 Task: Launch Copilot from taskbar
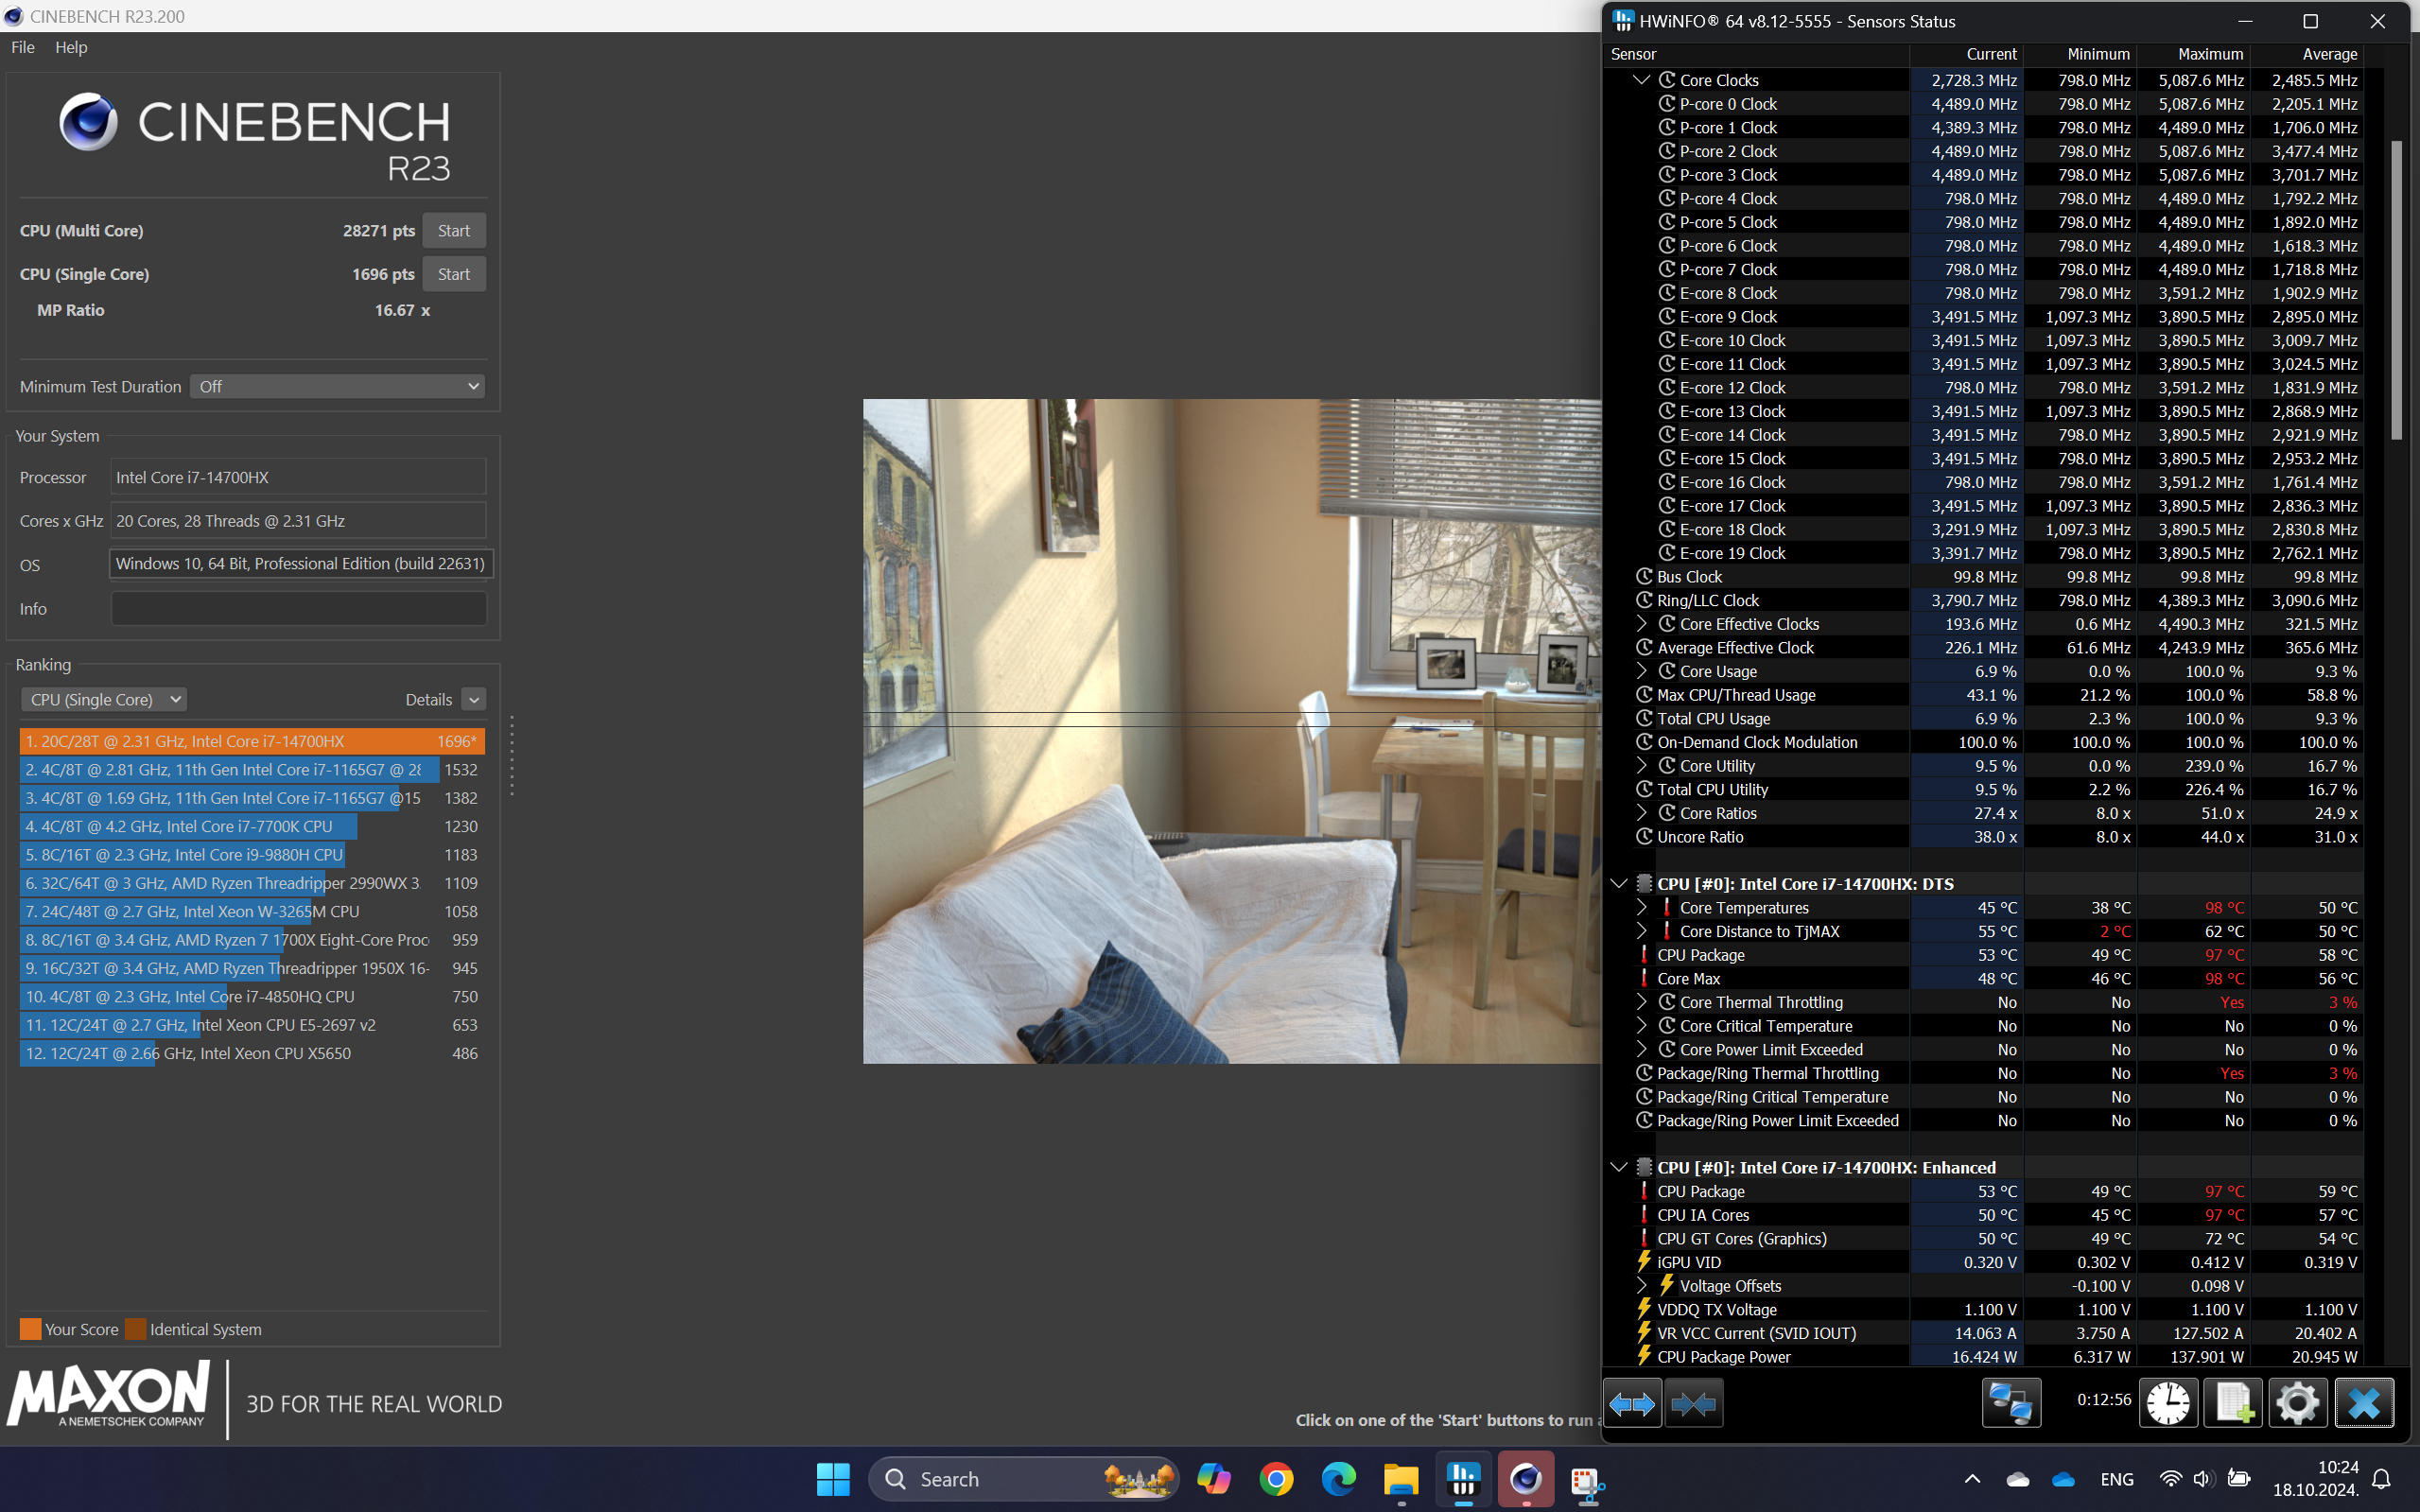[x=1213, y=1479]
